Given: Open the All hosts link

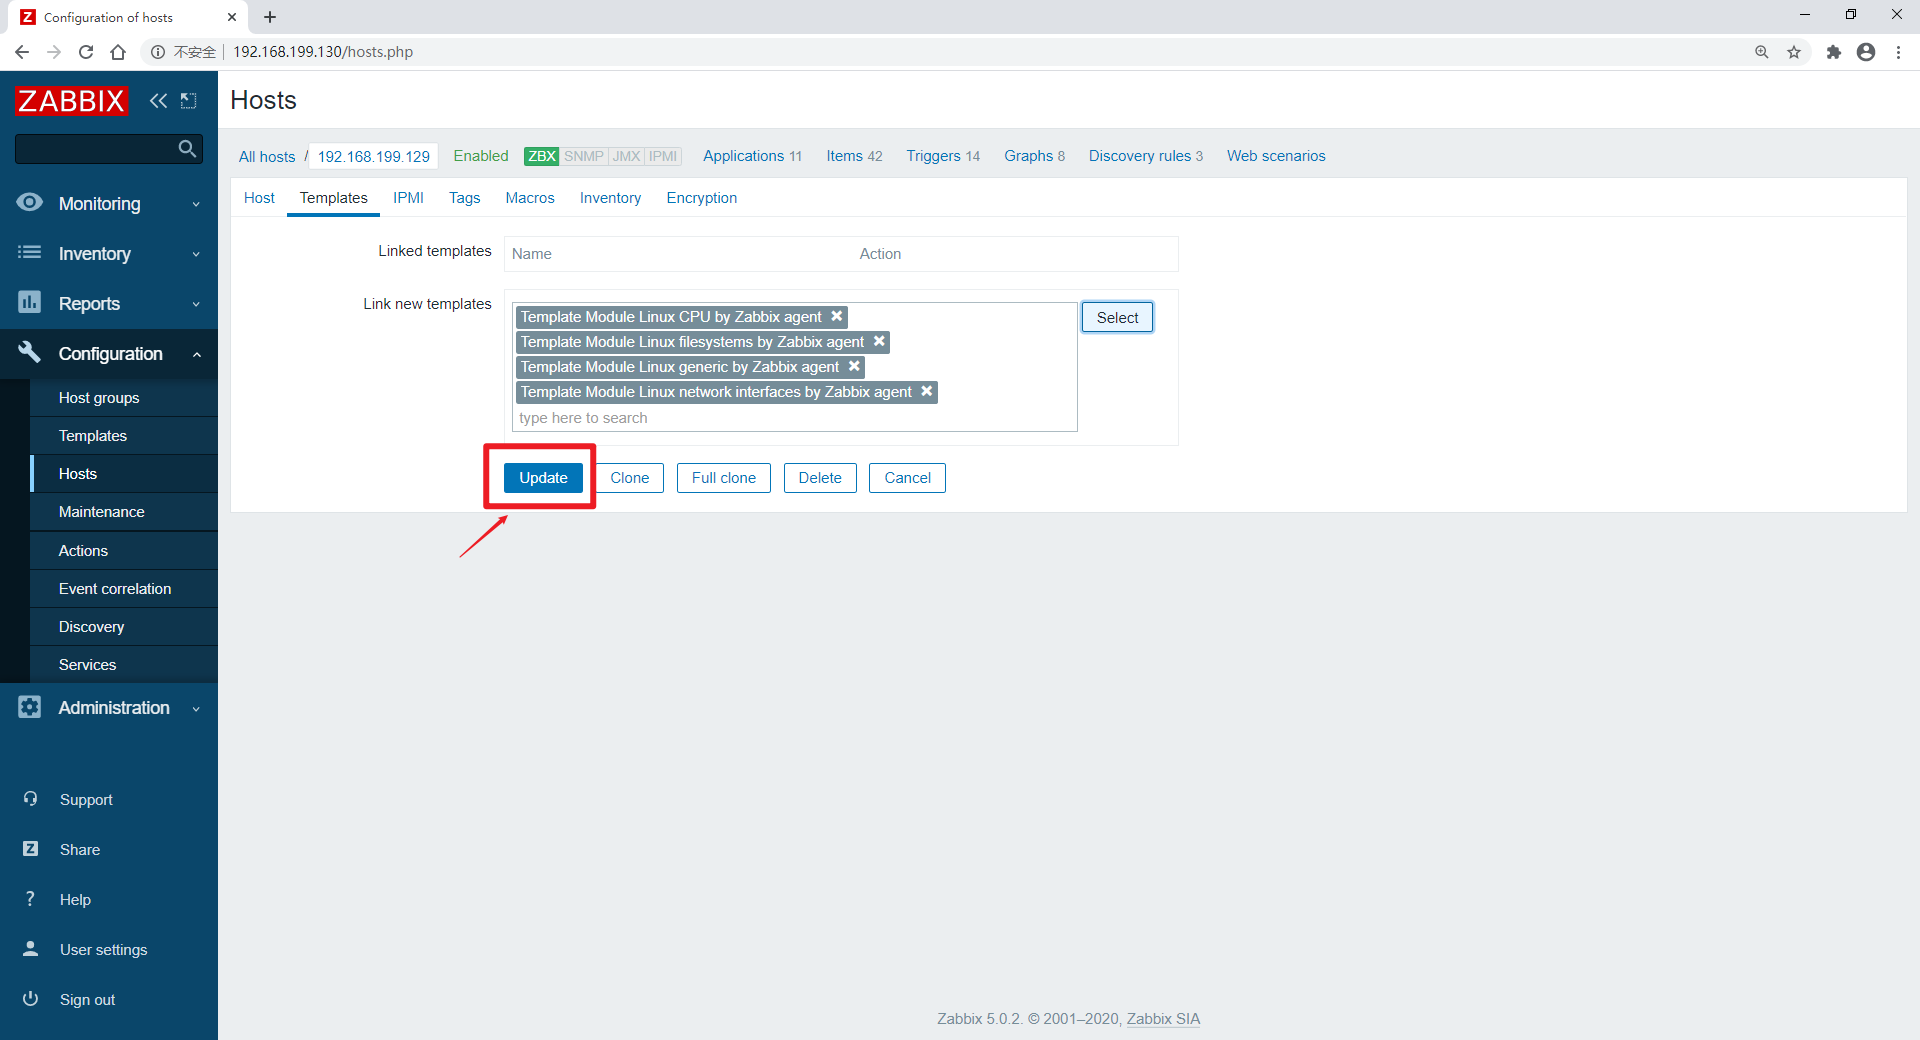Looking at the screenshot, I should click(267, 156).
